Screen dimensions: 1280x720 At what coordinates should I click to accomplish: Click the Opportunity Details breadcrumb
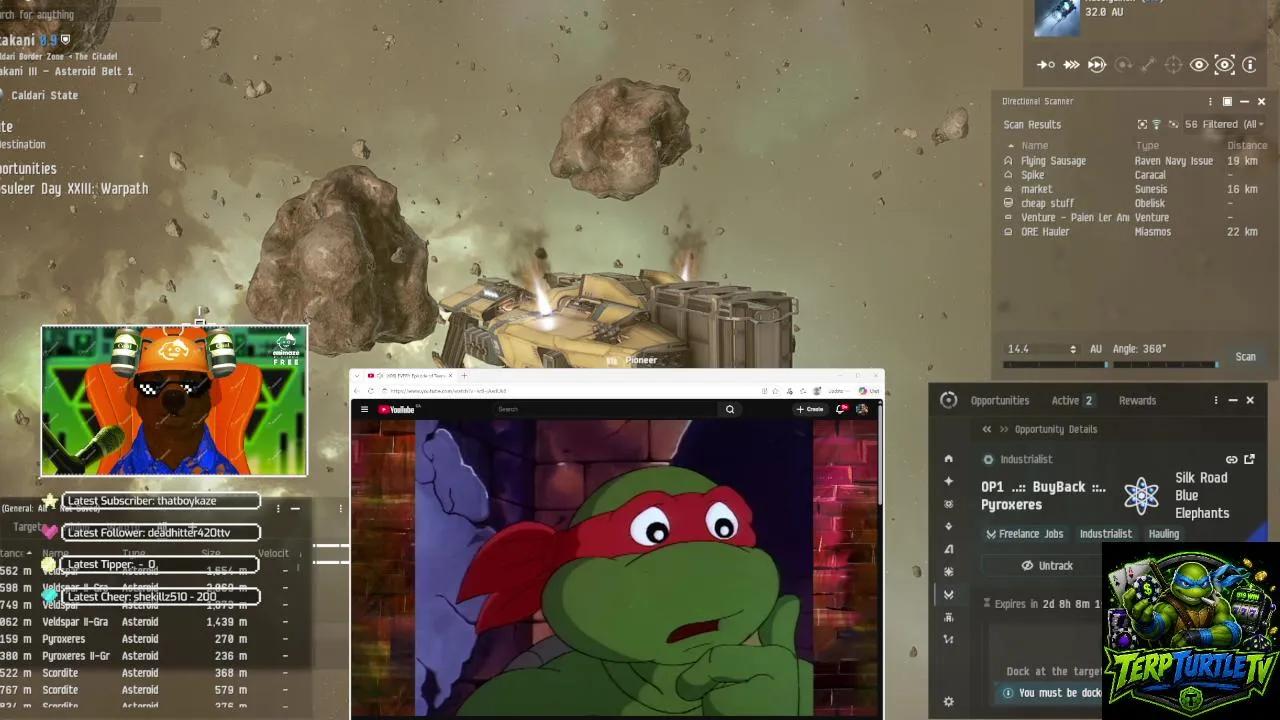1055,429
